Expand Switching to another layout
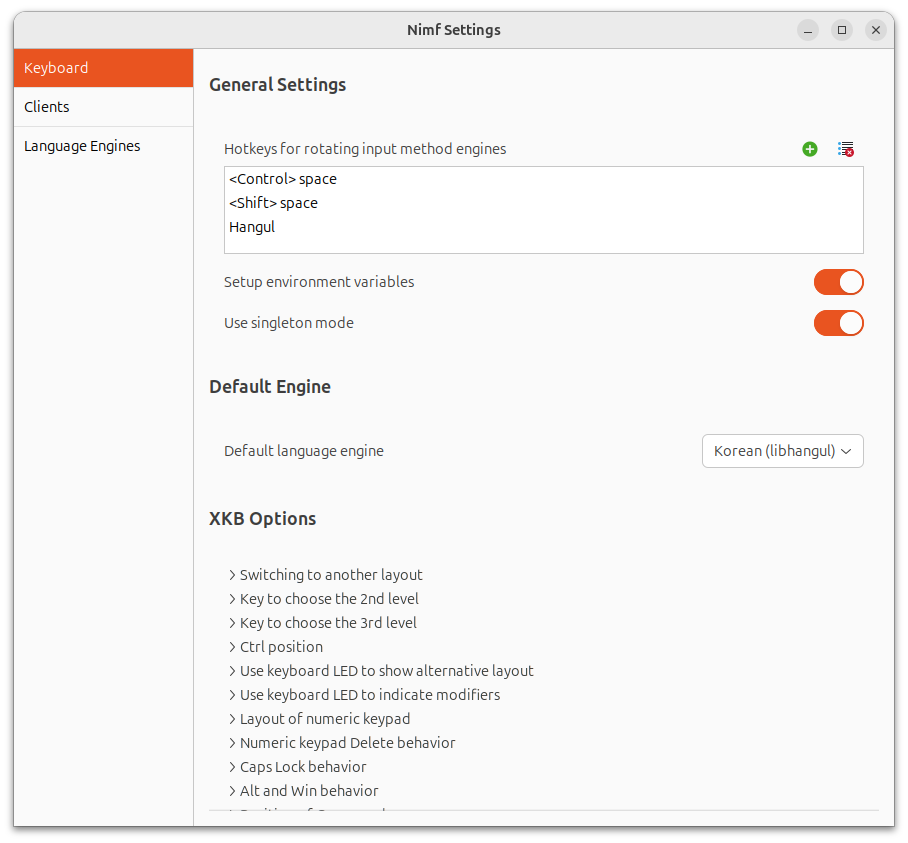The width and height of the screenshot is (908, 843). click(232, 575)
